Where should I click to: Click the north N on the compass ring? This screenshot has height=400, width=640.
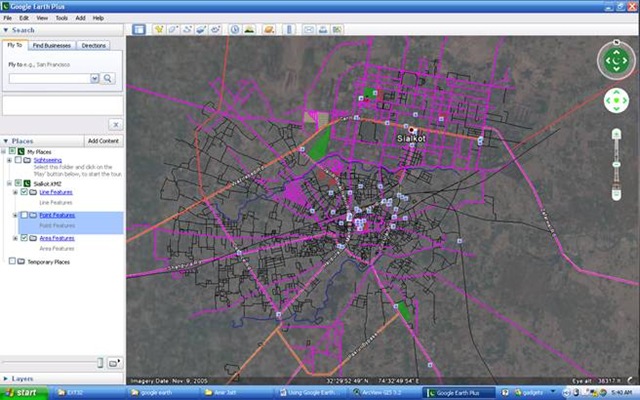[x=616, y=42]
